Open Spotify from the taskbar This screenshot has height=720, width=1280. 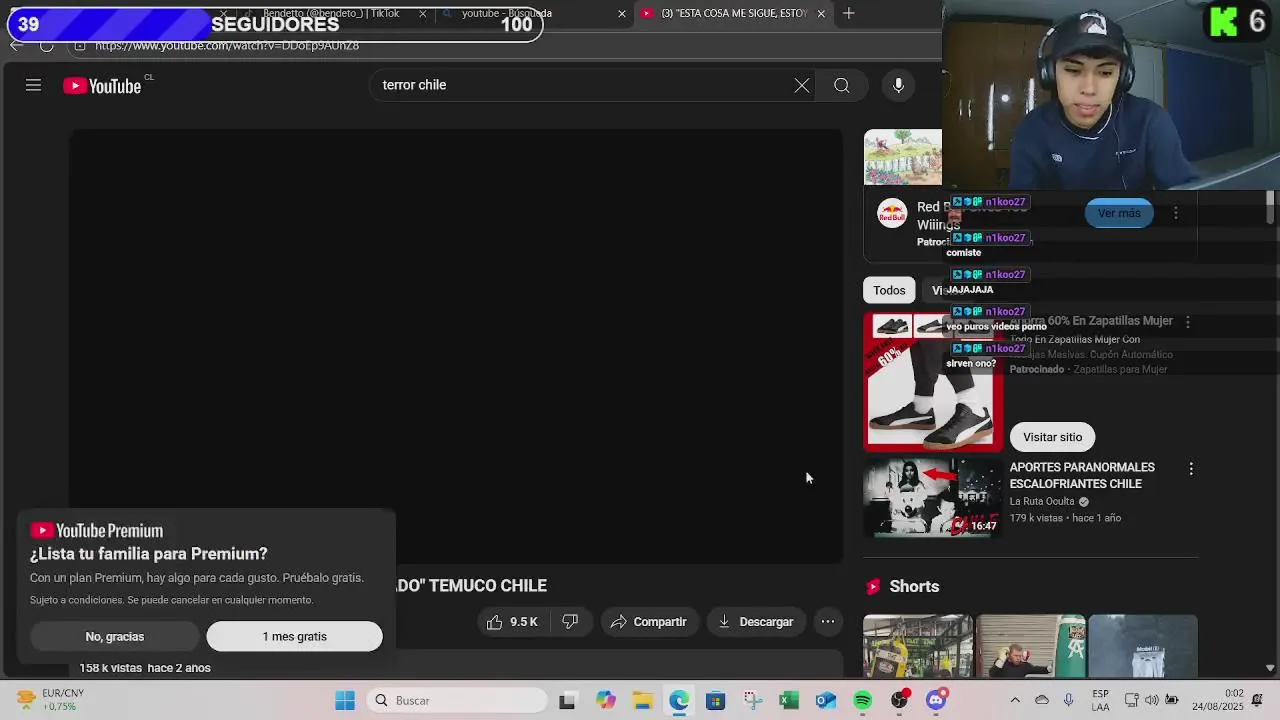862,700
